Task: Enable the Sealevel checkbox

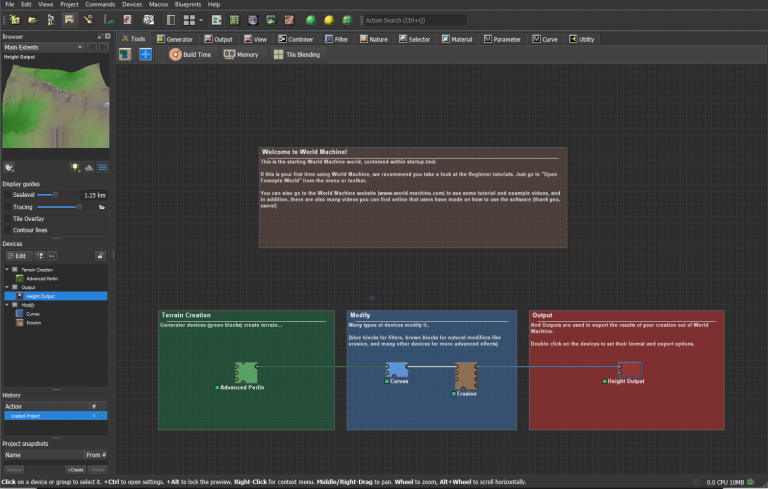Action: [7, 195]
